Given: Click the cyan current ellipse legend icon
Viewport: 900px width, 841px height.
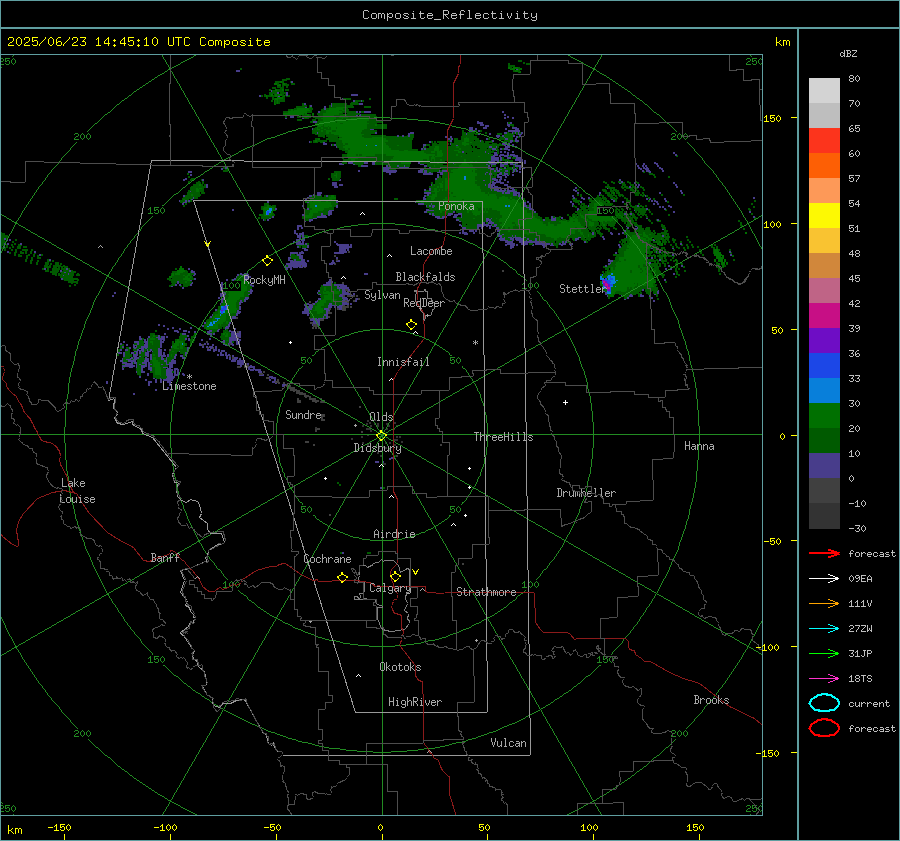Looking at the screenshot, I should pos(824,703).
